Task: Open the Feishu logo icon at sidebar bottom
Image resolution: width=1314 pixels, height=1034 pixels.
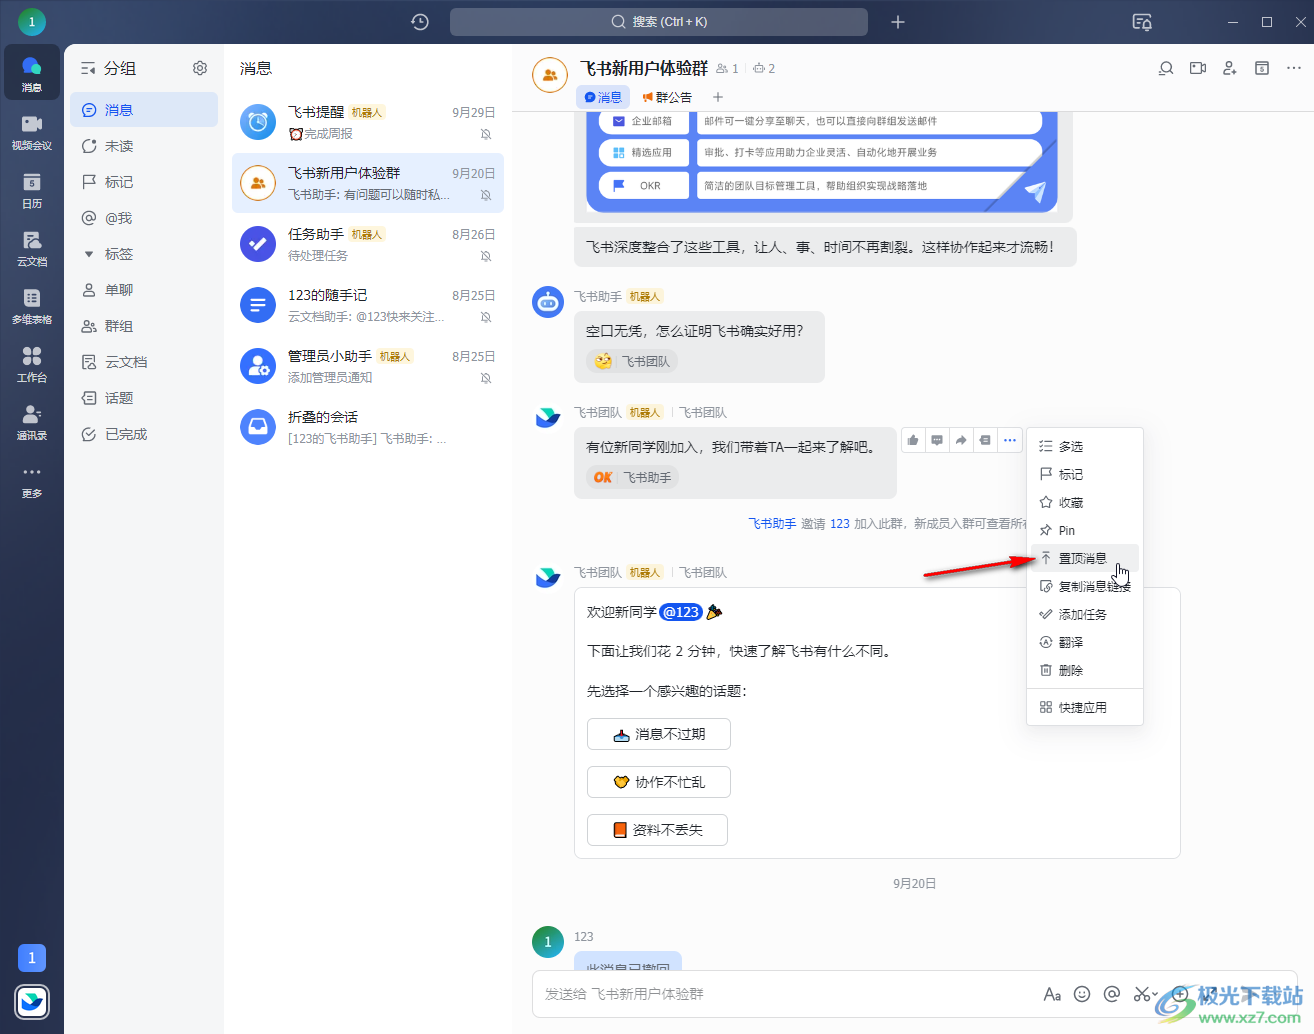Action: 32,1001
